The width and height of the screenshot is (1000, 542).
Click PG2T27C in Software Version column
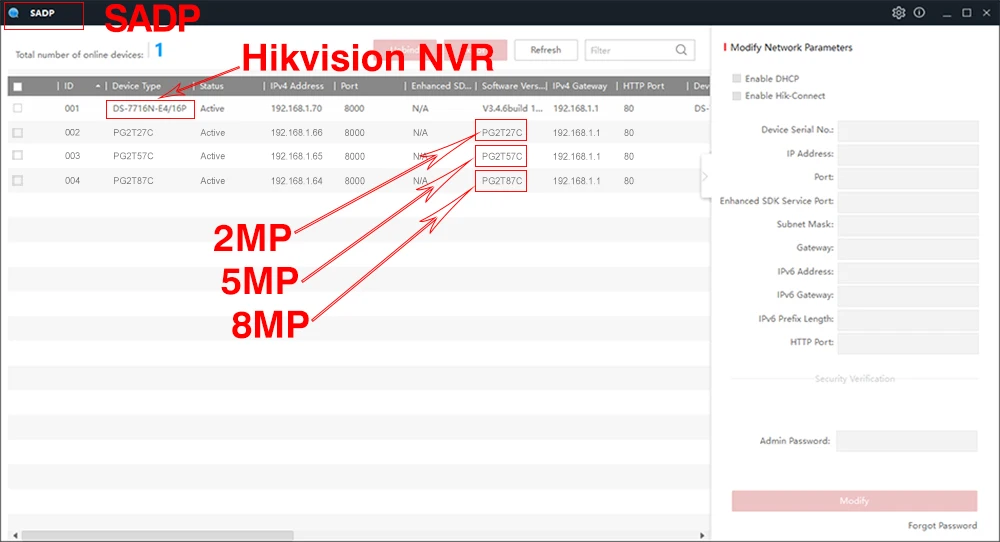pyautogui.click(x=501, y=133)
